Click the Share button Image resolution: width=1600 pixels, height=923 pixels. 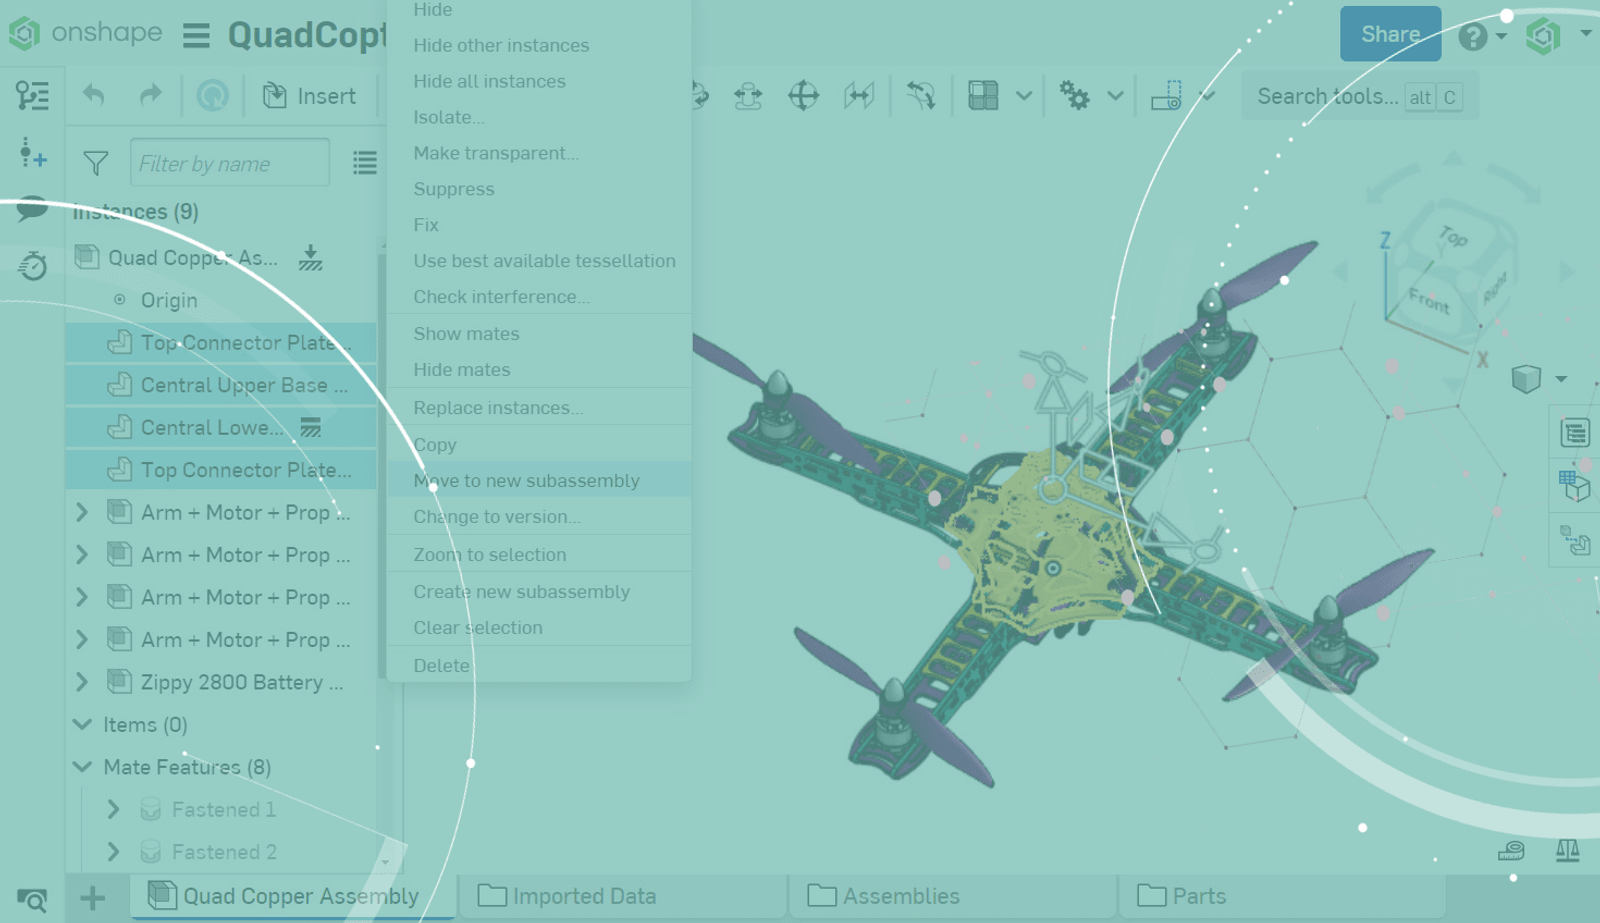click(1389, 34)
